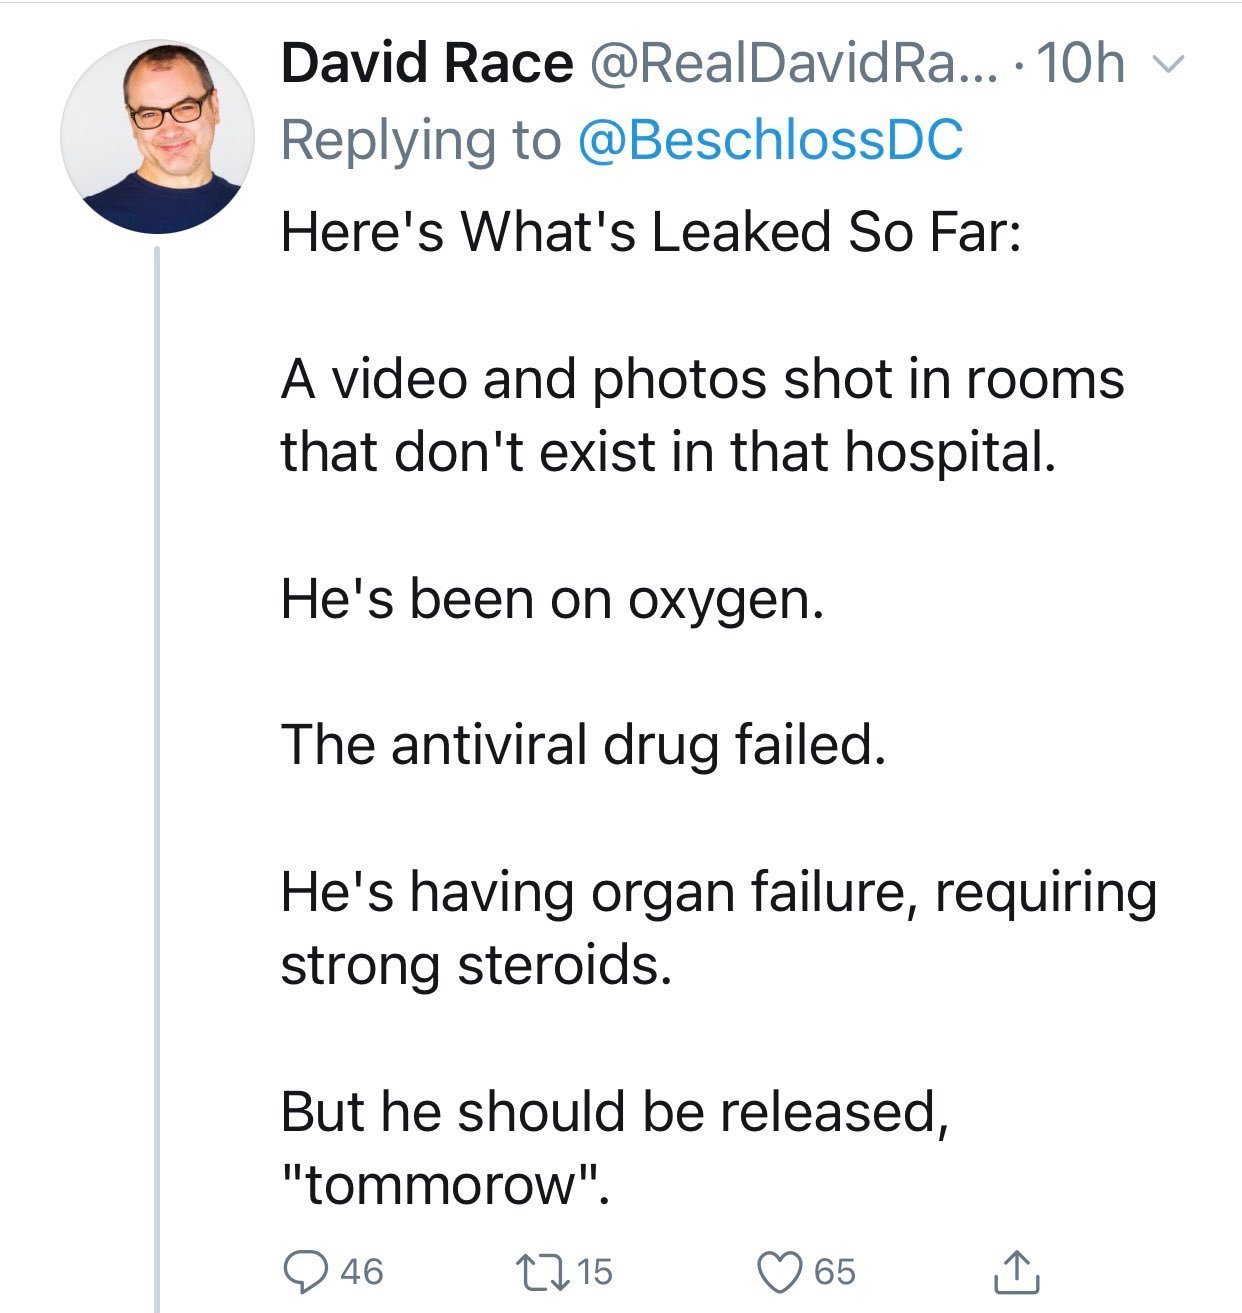This screenshot has height=1313, width=1242.
Task: Click the "Here's What's Leaked So Far:" line
Action: [650, 232]
